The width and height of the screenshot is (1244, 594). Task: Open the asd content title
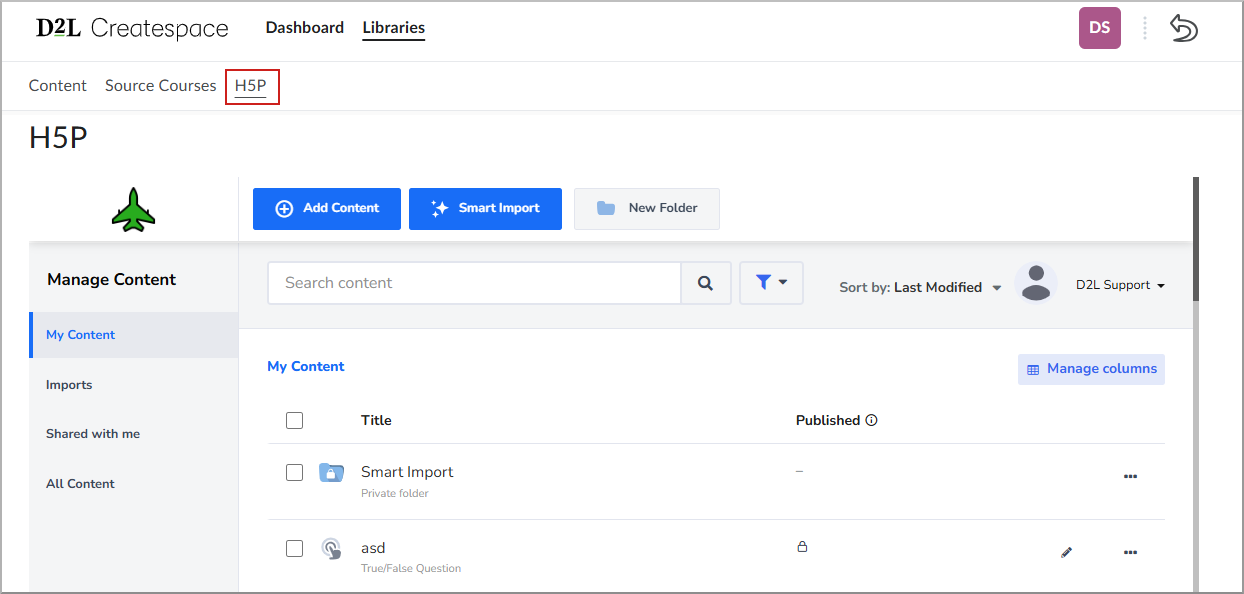(373, 548)
